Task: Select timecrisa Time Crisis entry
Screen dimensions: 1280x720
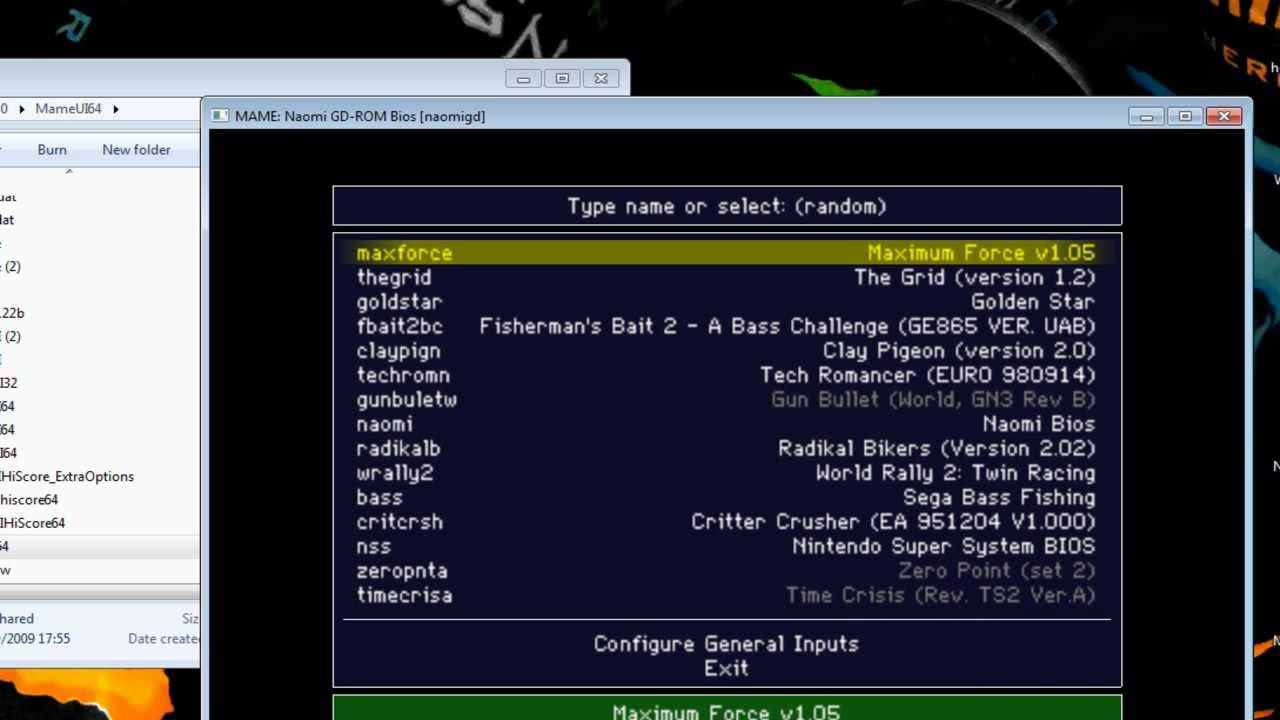Action: [726, 596]
